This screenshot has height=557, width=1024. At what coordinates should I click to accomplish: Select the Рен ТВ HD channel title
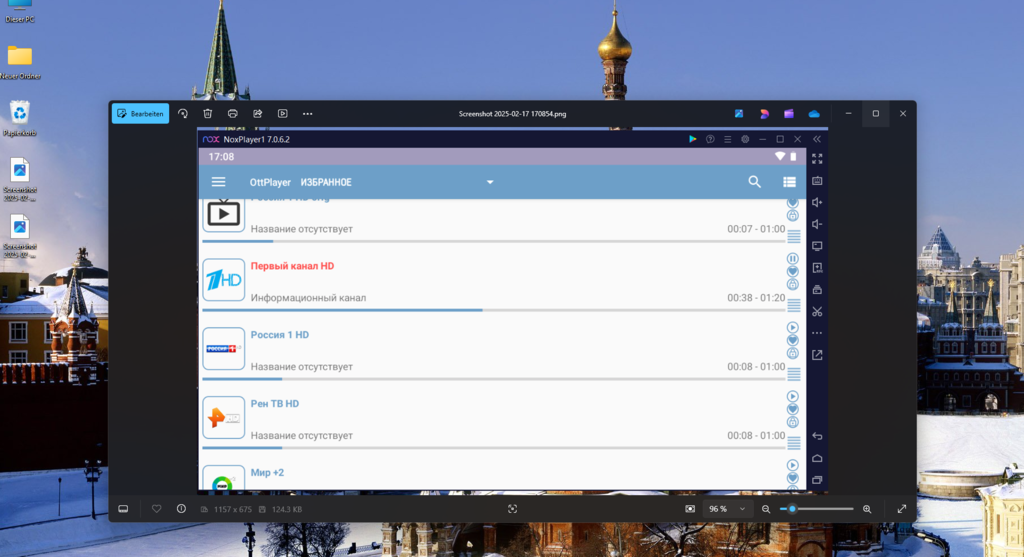(275, 404)
